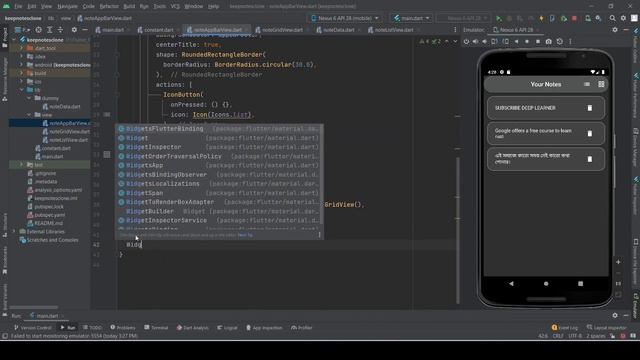Open the Tools menu
Image resolution: width=640 pixels, height=360 pixels.
pos(160,7)
